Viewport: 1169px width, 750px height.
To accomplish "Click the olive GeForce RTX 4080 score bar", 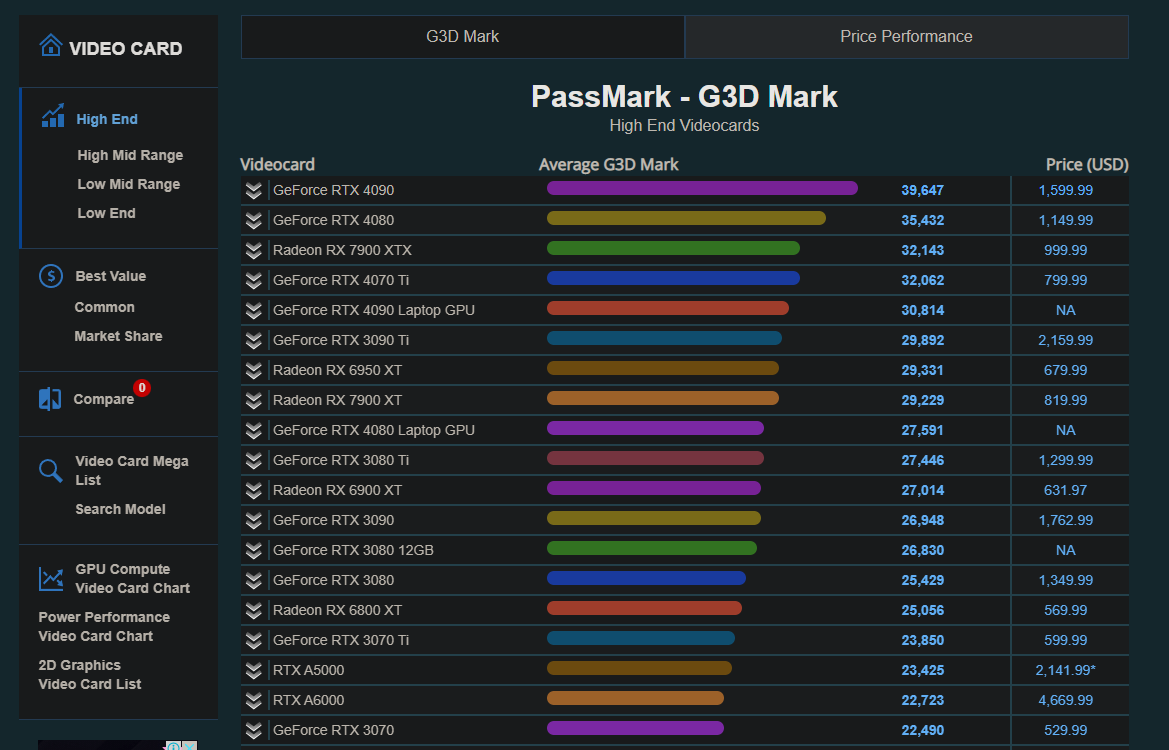I will [686, 218].
